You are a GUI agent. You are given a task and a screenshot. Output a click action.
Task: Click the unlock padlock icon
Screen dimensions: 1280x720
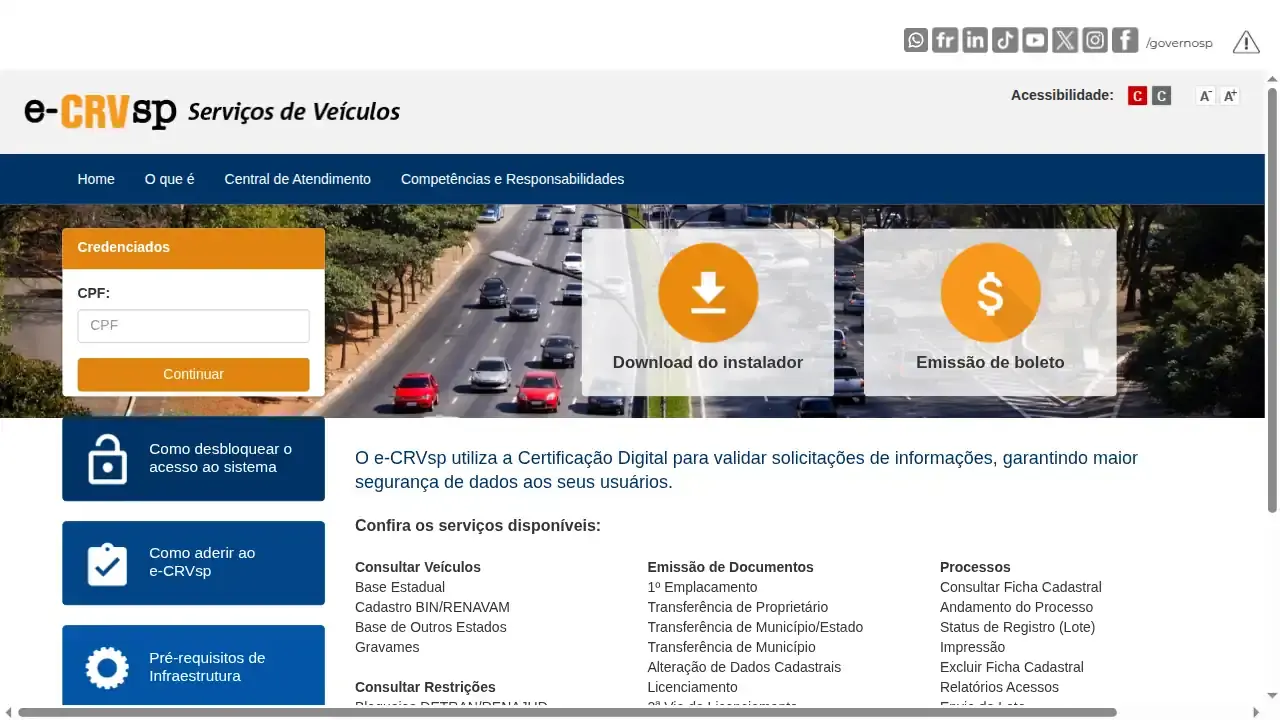pyautogui.click(x=107, y=459)
